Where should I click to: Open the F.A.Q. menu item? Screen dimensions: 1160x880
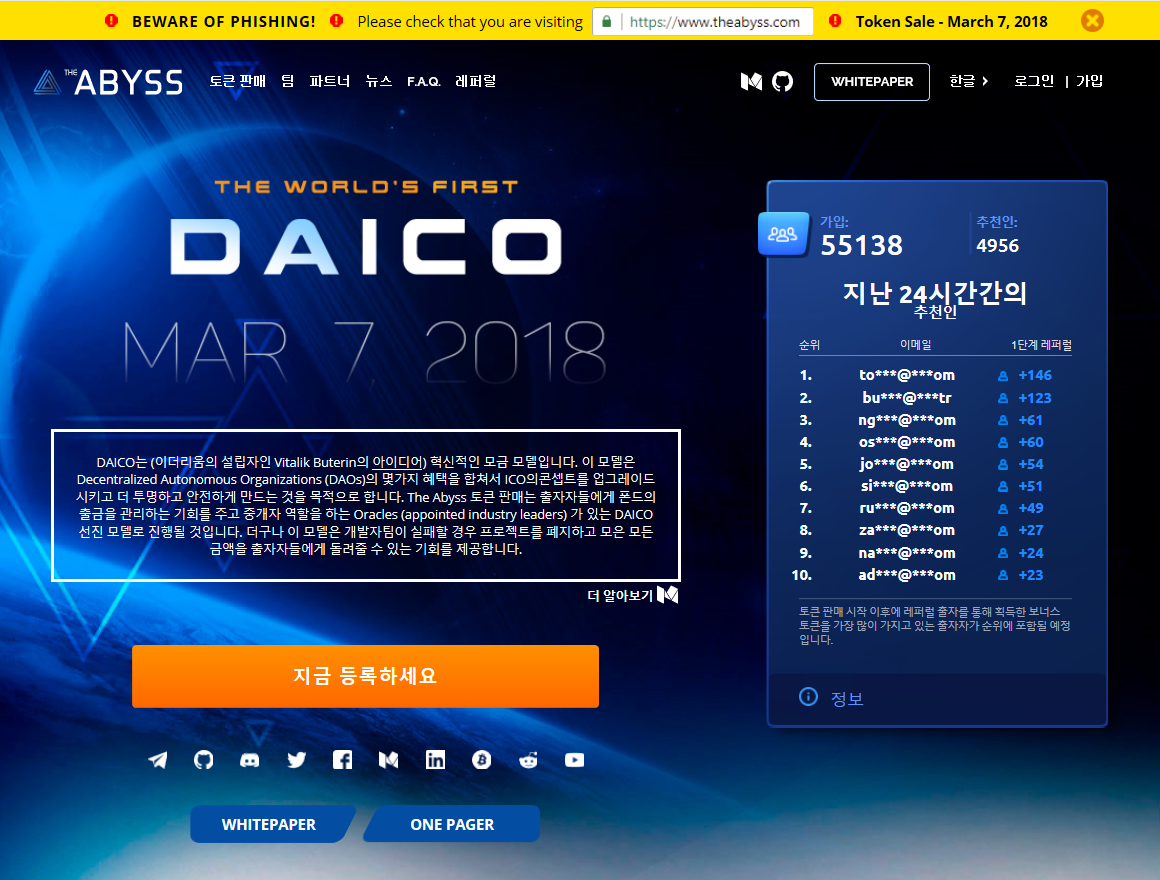[423, 81]
